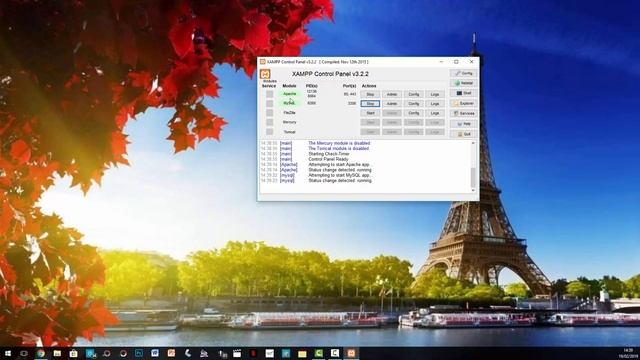
Task: Click the 'XAMPP Control Panel v3.2.2' heading
Action: click(330, 74)
